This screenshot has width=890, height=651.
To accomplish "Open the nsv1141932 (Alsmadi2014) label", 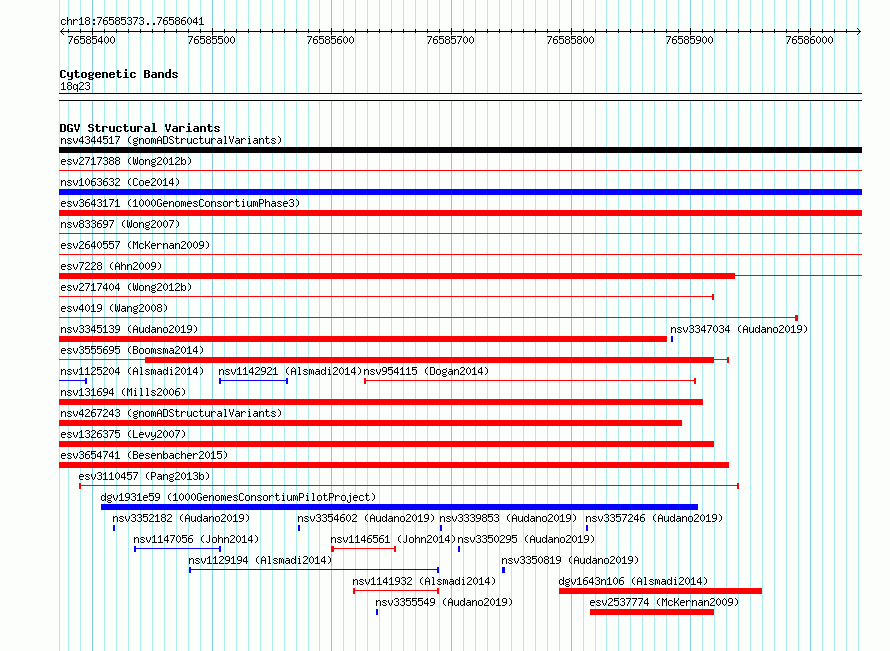I will (x=424, y=581).
